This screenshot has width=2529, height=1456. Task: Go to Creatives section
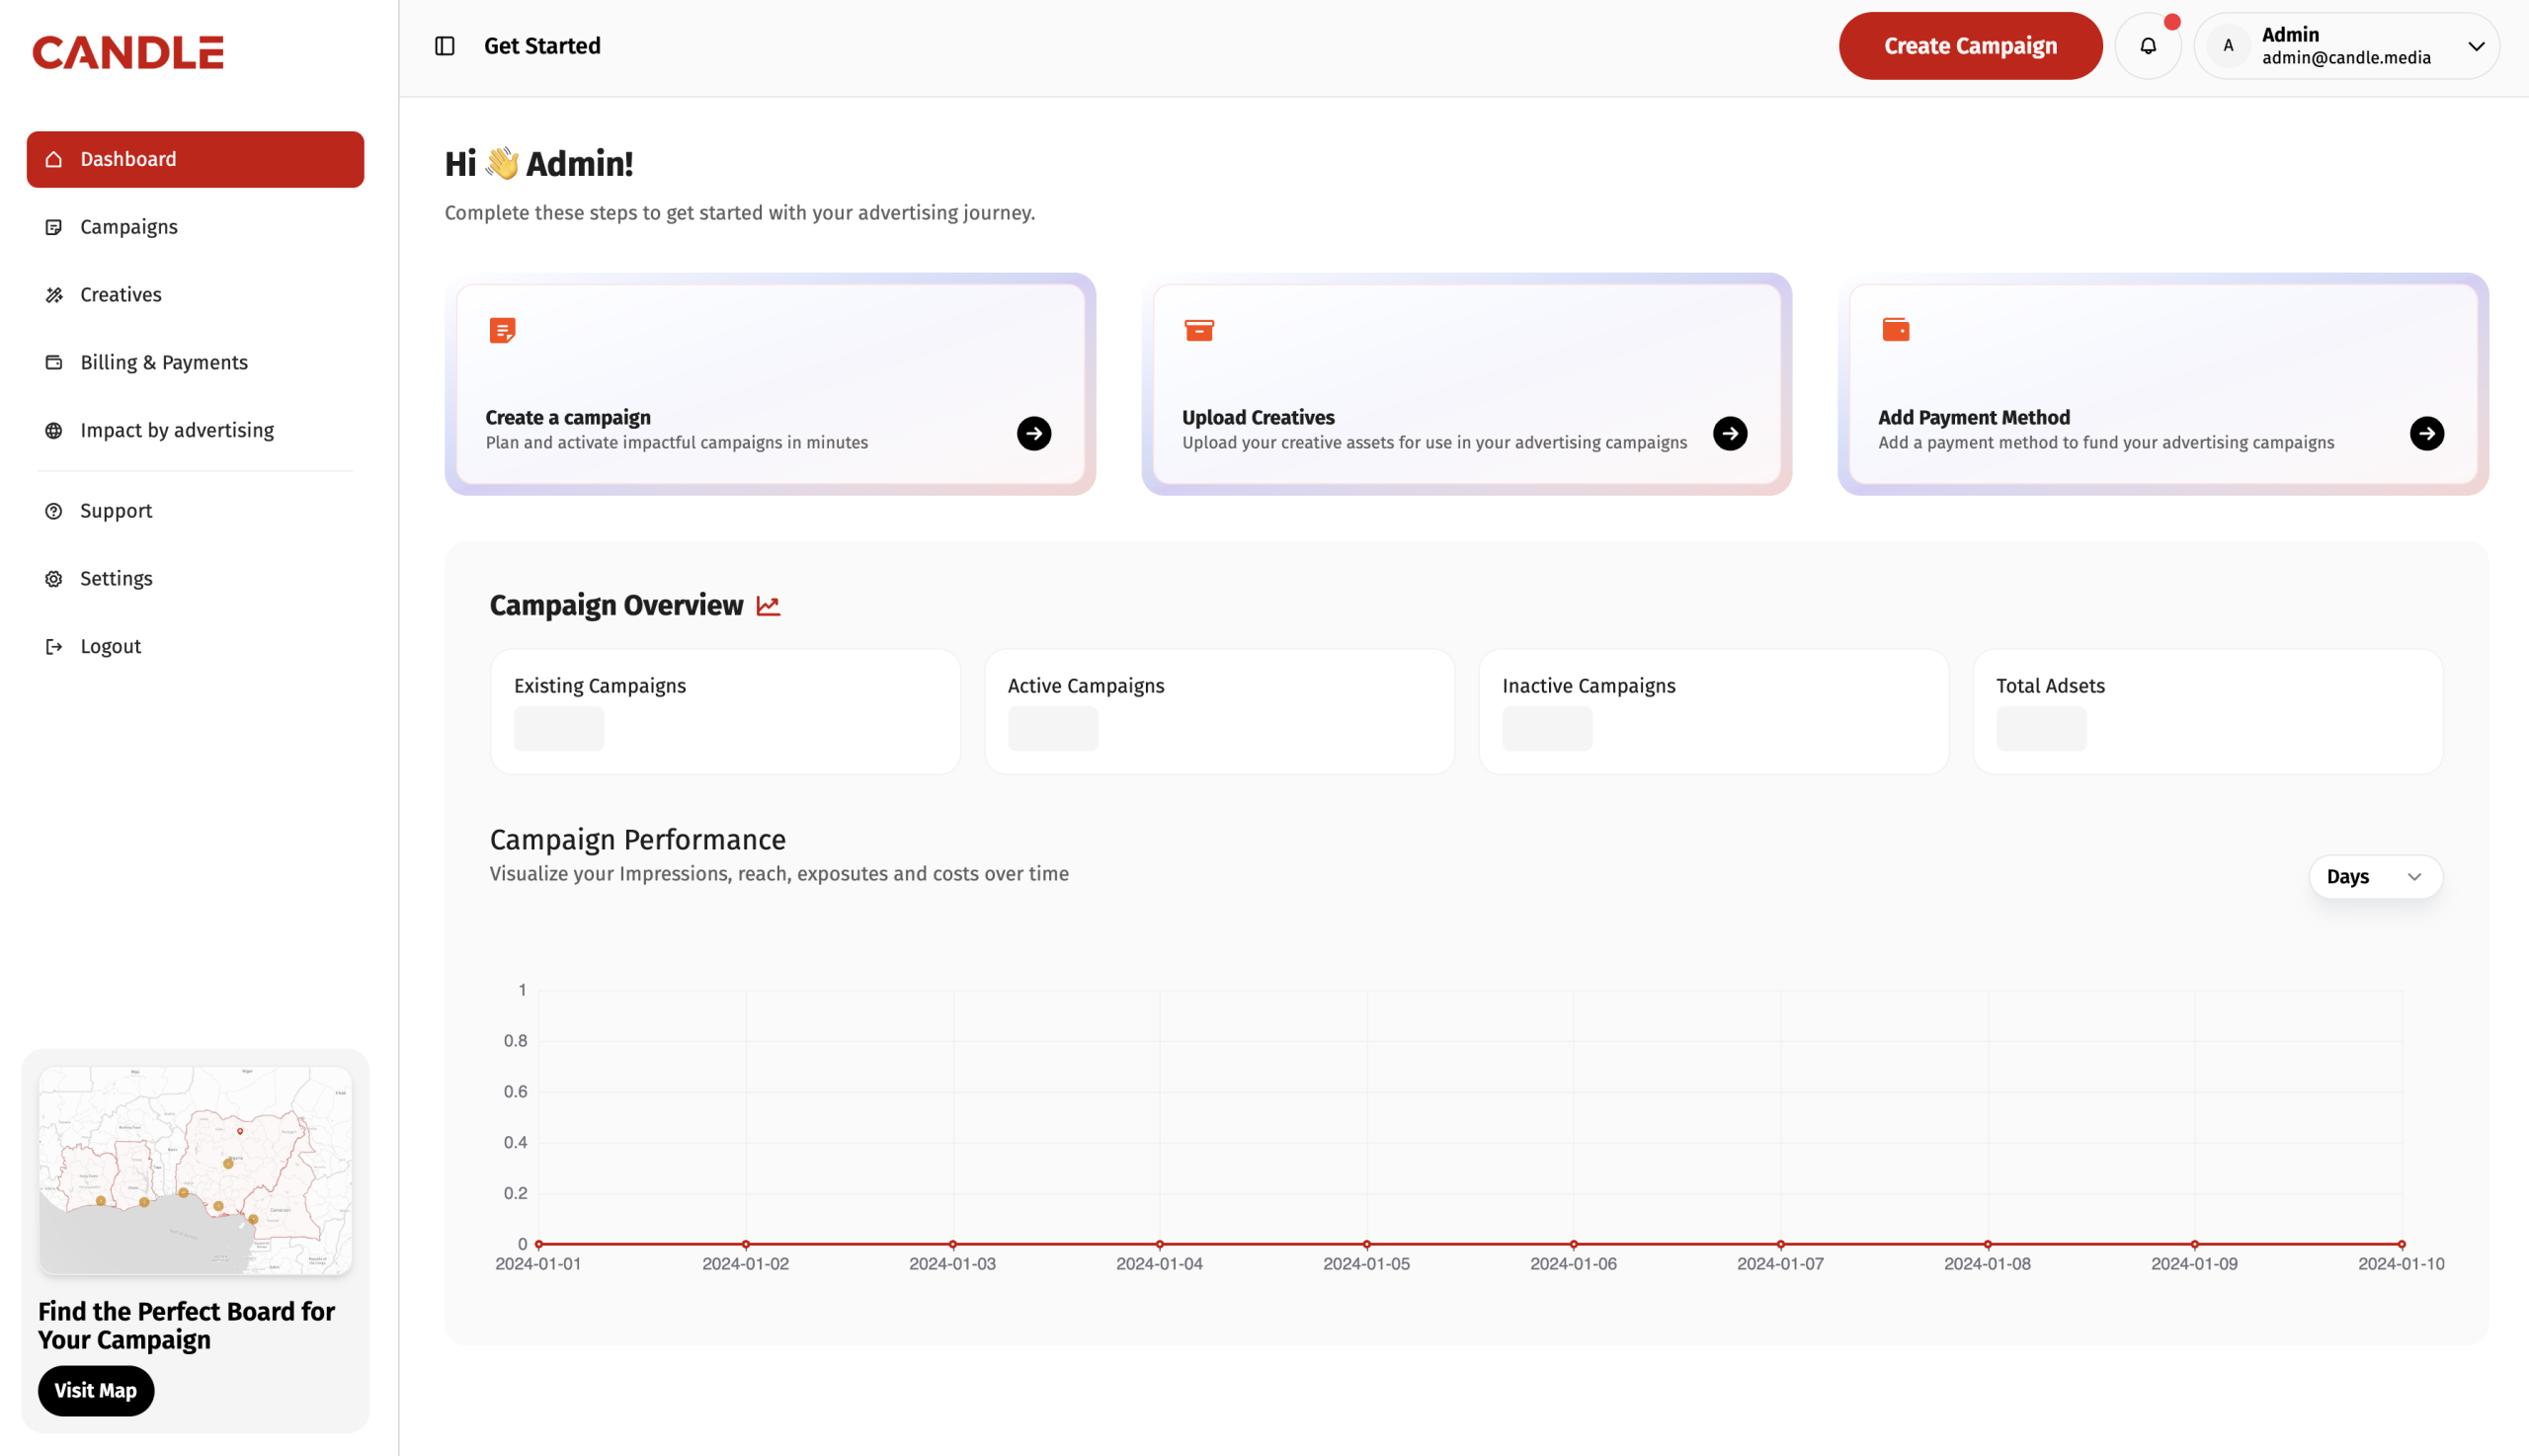tap(121, 295)
